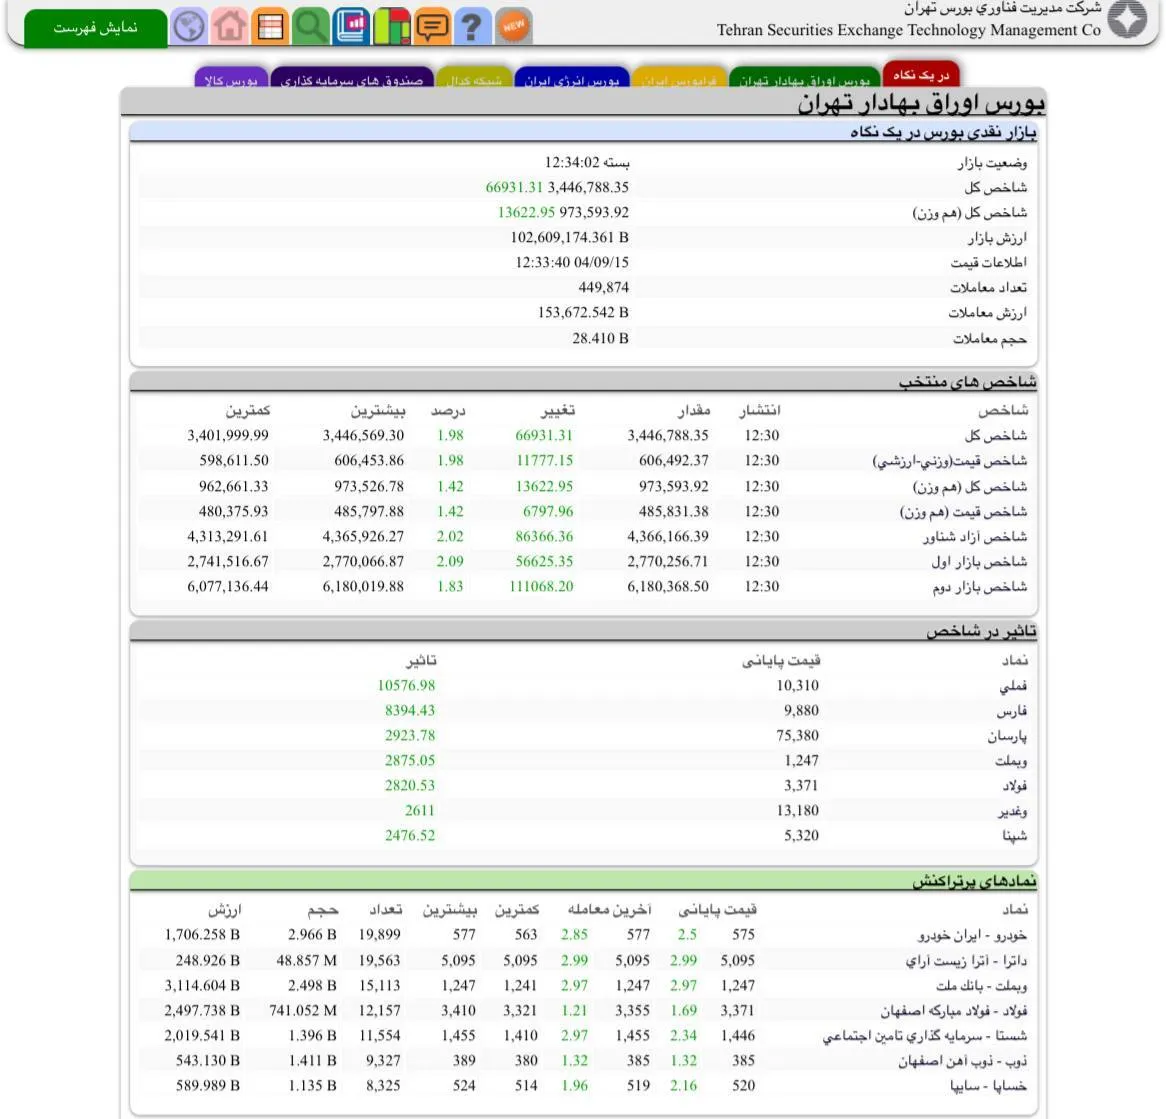This screenshot has height=1119, width=1166.
Task: Open شستا - سرمايه گذاري تامين اجتماعي
Action: pos(925,1036)
